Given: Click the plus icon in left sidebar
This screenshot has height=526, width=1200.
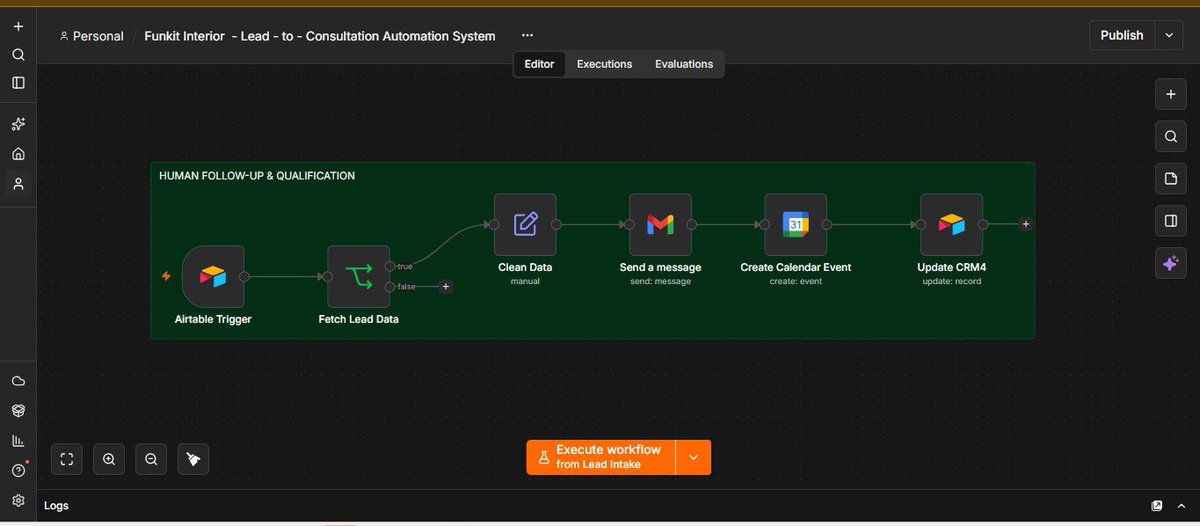Looking at the screenshot, I should 18,26.
